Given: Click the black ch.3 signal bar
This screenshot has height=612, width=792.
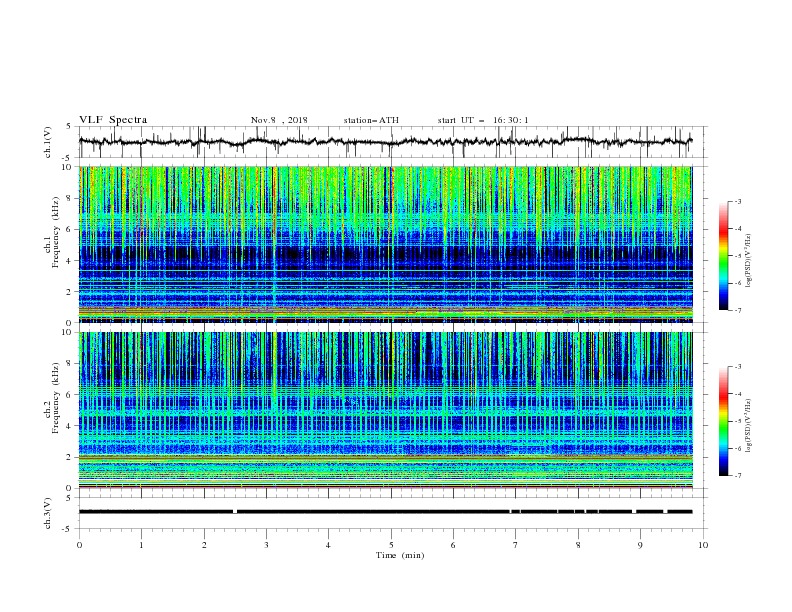Looking at the screenshot, I should point(385,512).
